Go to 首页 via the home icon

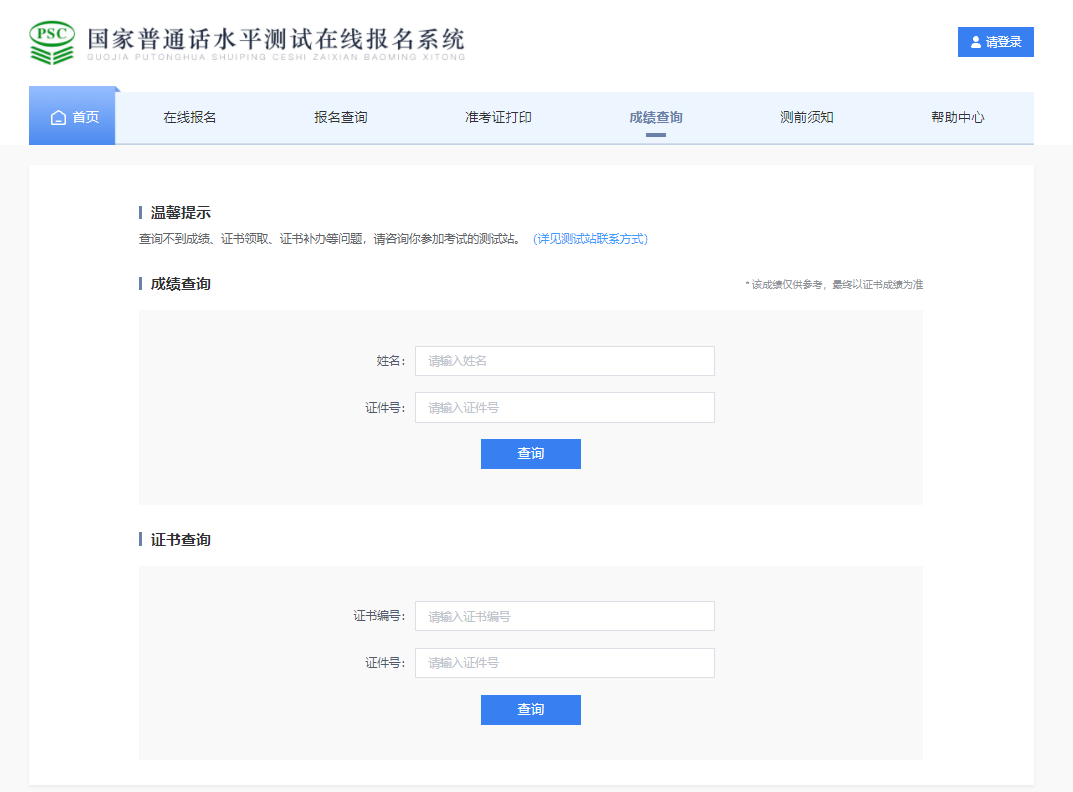59,118
